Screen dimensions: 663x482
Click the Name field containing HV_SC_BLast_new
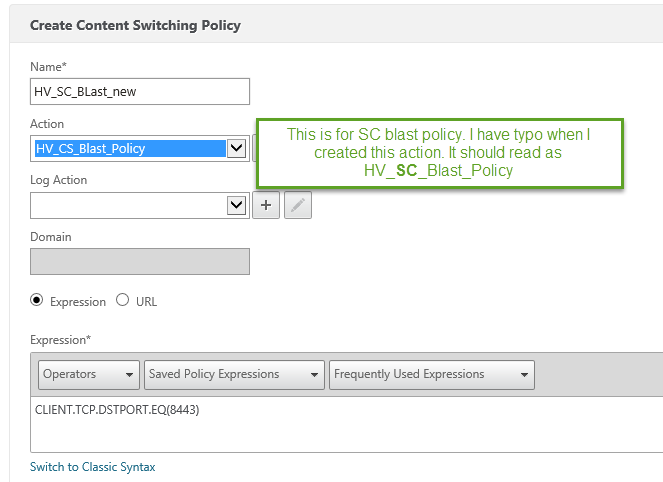(140, 91)
